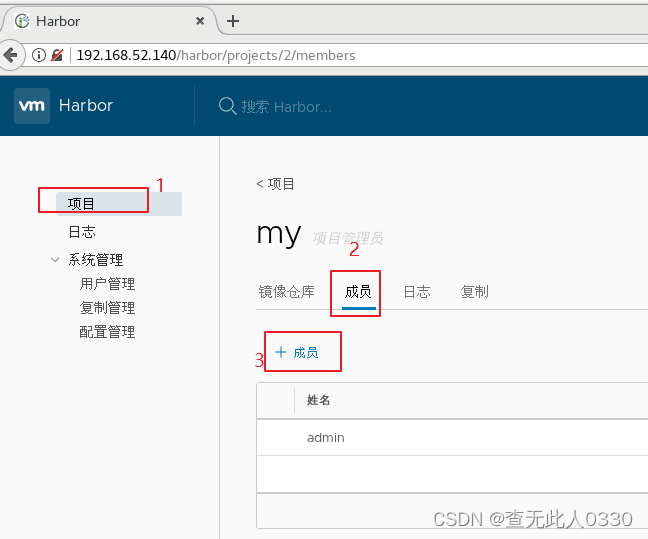Screen dimensions: 648x539
Task: Click the + 成员 add member button
Action: point(297,353)
